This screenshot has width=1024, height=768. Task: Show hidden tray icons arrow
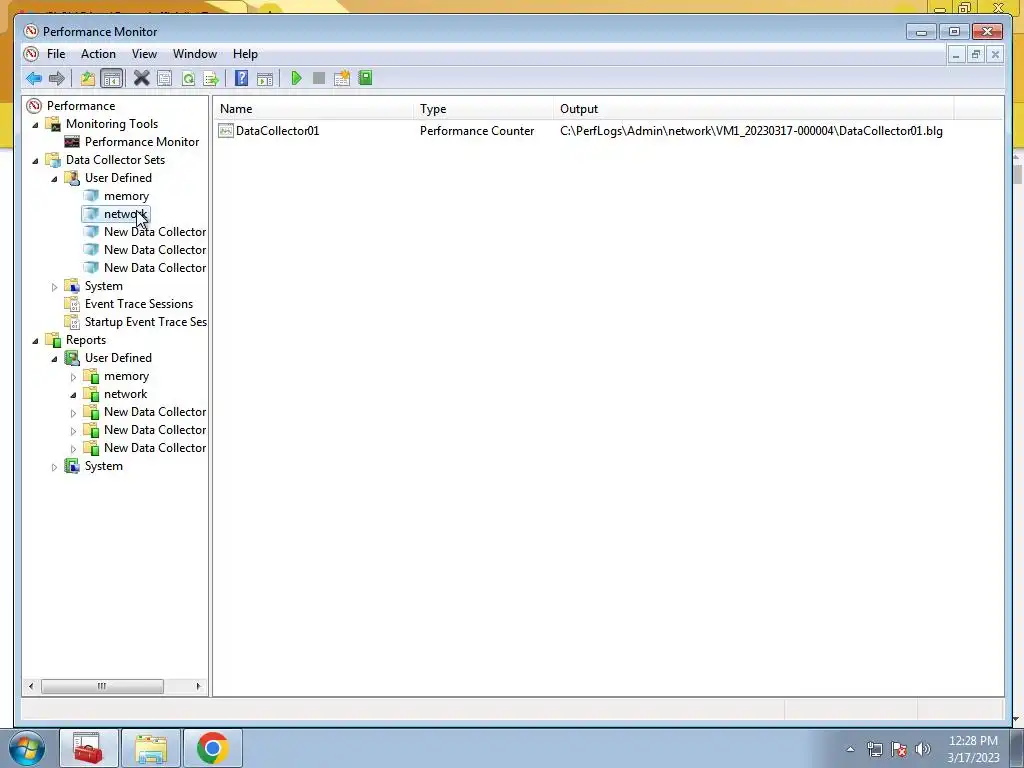click(850, 749)
